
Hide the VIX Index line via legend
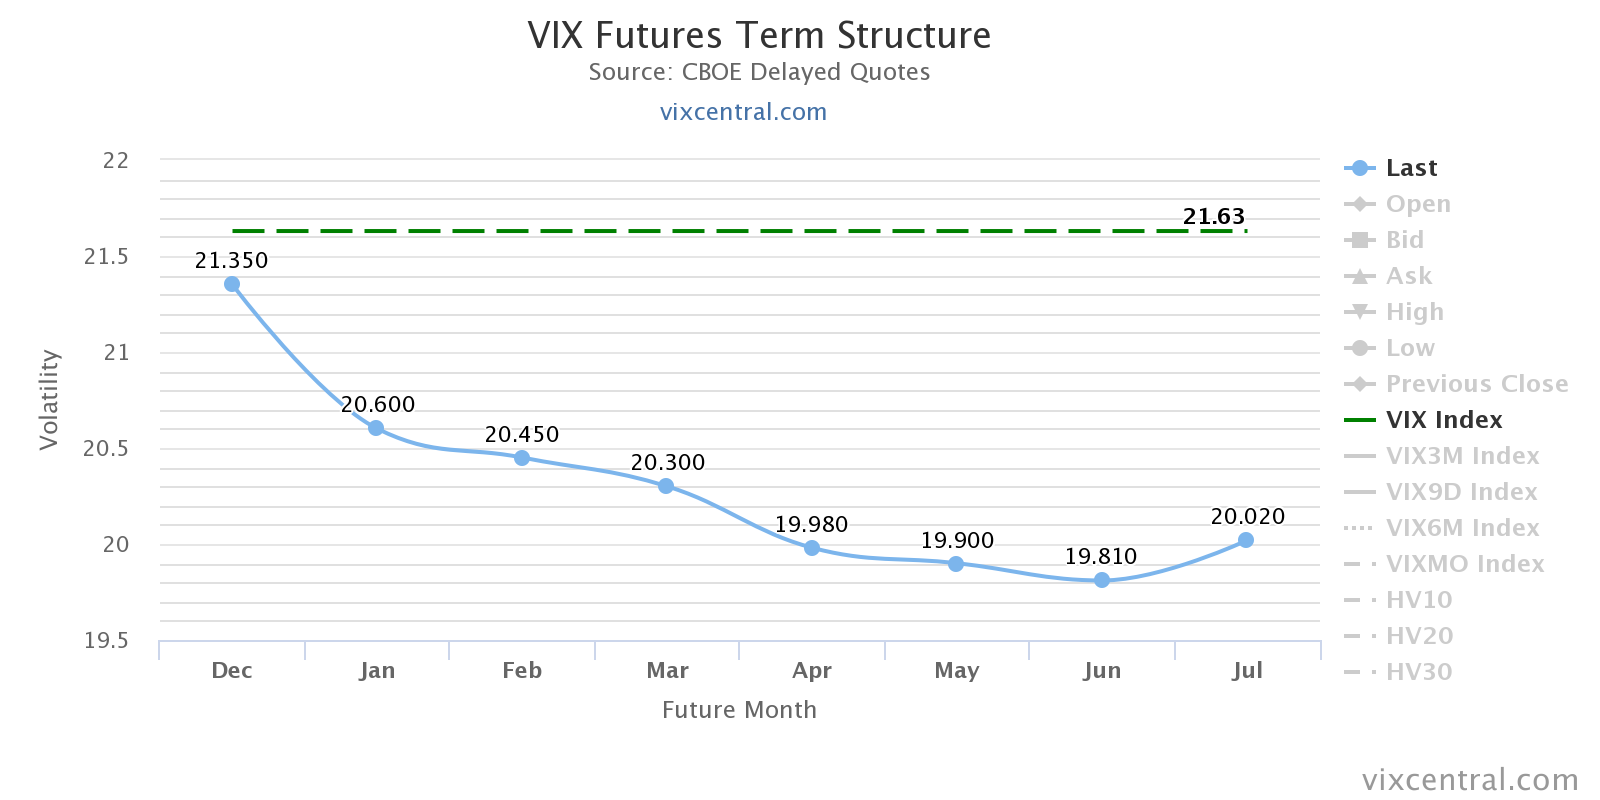point(1443,420)
